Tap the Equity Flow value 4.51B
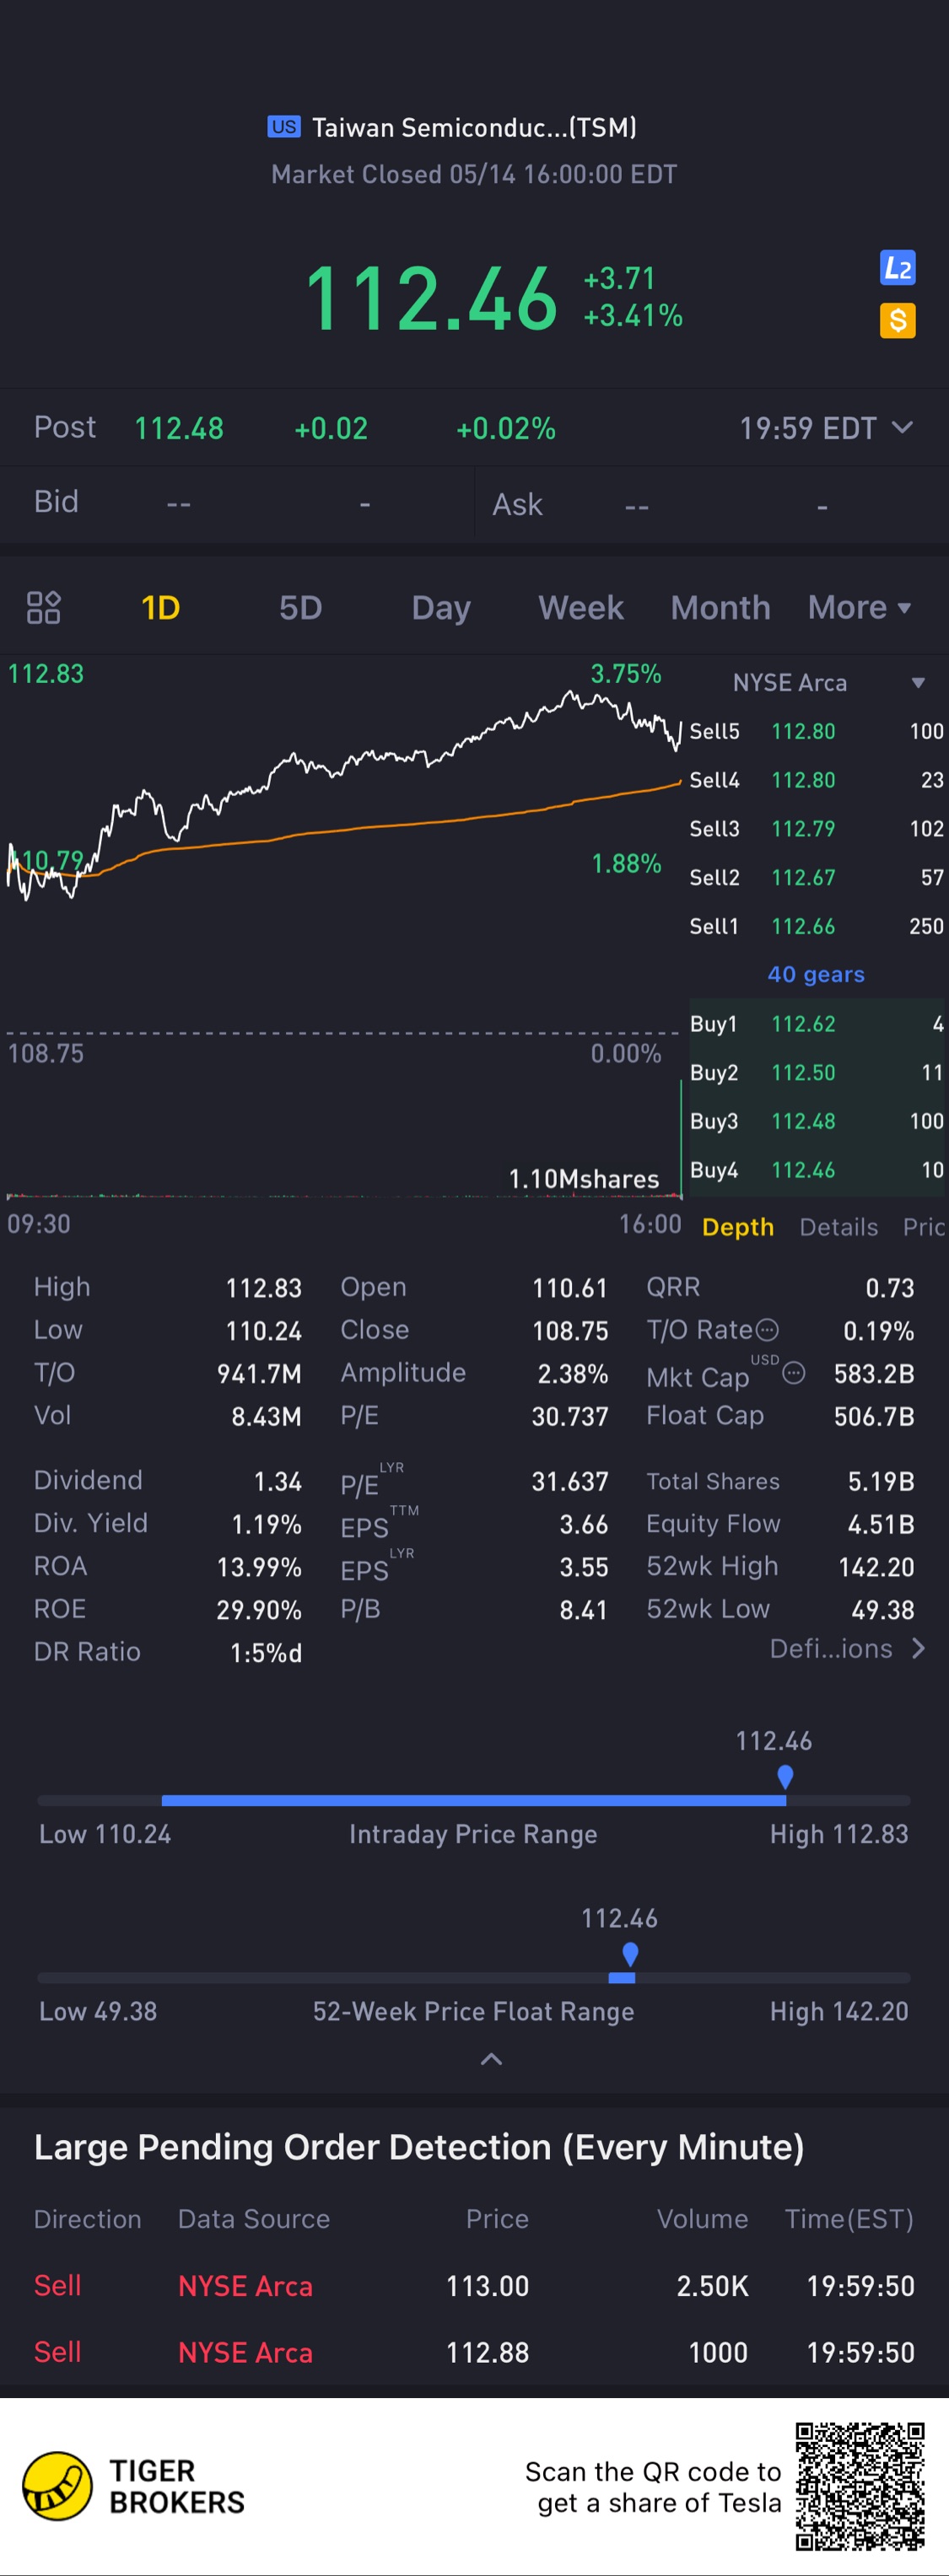 pos(881,1524)
